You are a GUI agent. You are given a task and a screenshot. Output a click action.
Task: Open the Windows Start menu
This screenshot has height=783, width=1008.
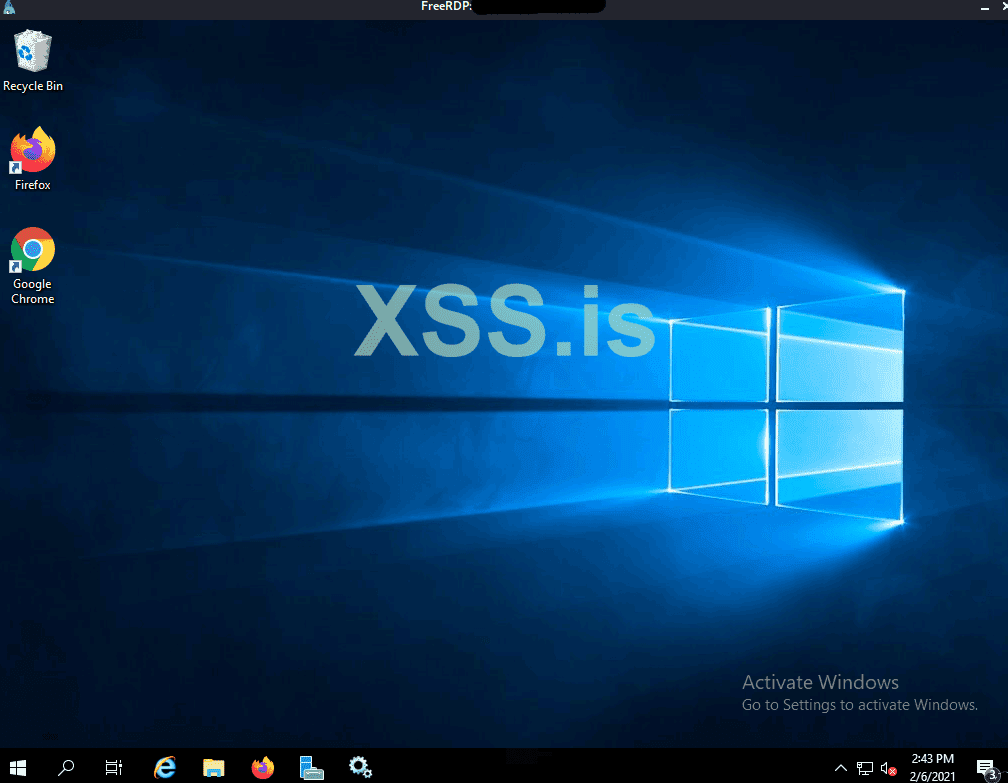pyautogui.click(x=18, y=768)
